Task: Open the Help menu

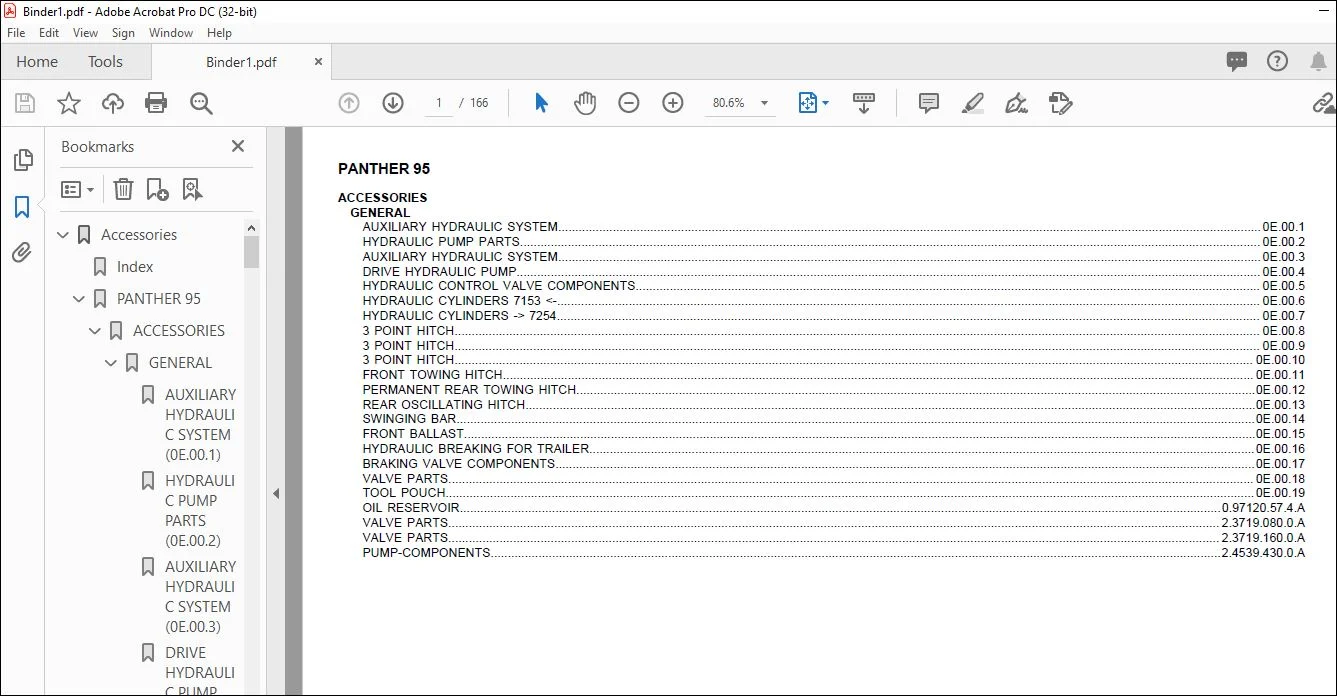Action: pos(219,33)
